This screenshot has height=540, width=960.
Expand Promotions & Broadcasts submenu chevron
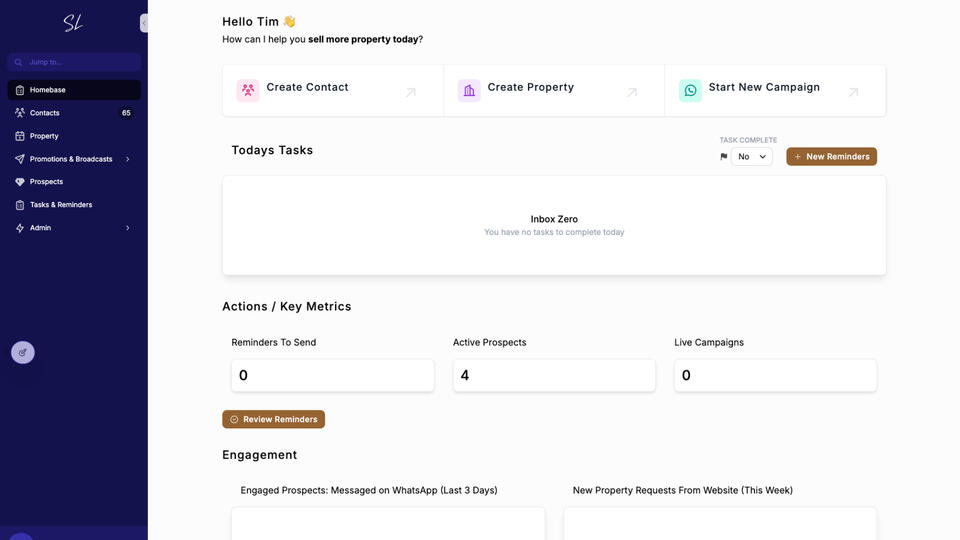point(127,159)
